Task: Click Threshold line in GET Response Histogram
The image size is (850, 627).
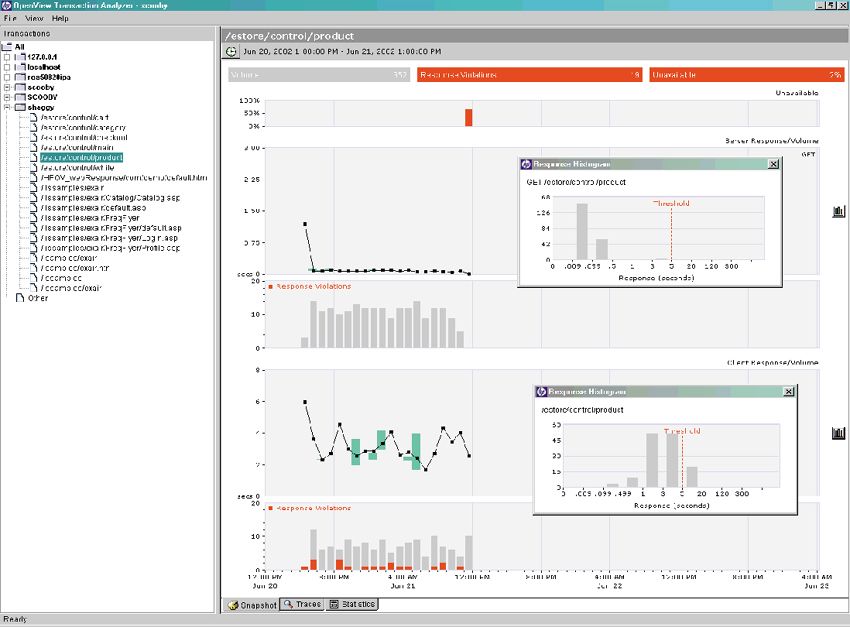Action: click(671, 233)
